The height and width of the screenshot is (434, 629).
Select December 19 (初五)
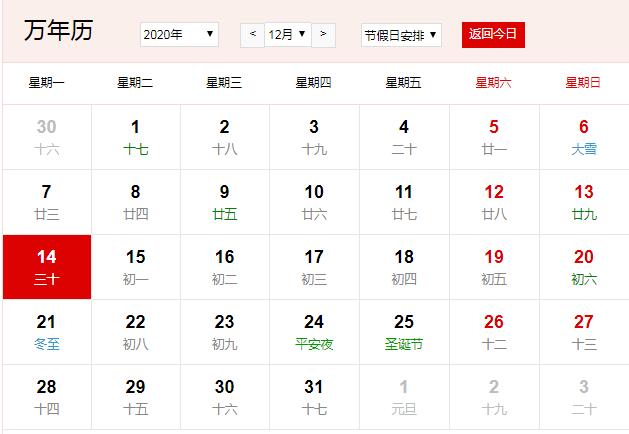click(494, 267)
